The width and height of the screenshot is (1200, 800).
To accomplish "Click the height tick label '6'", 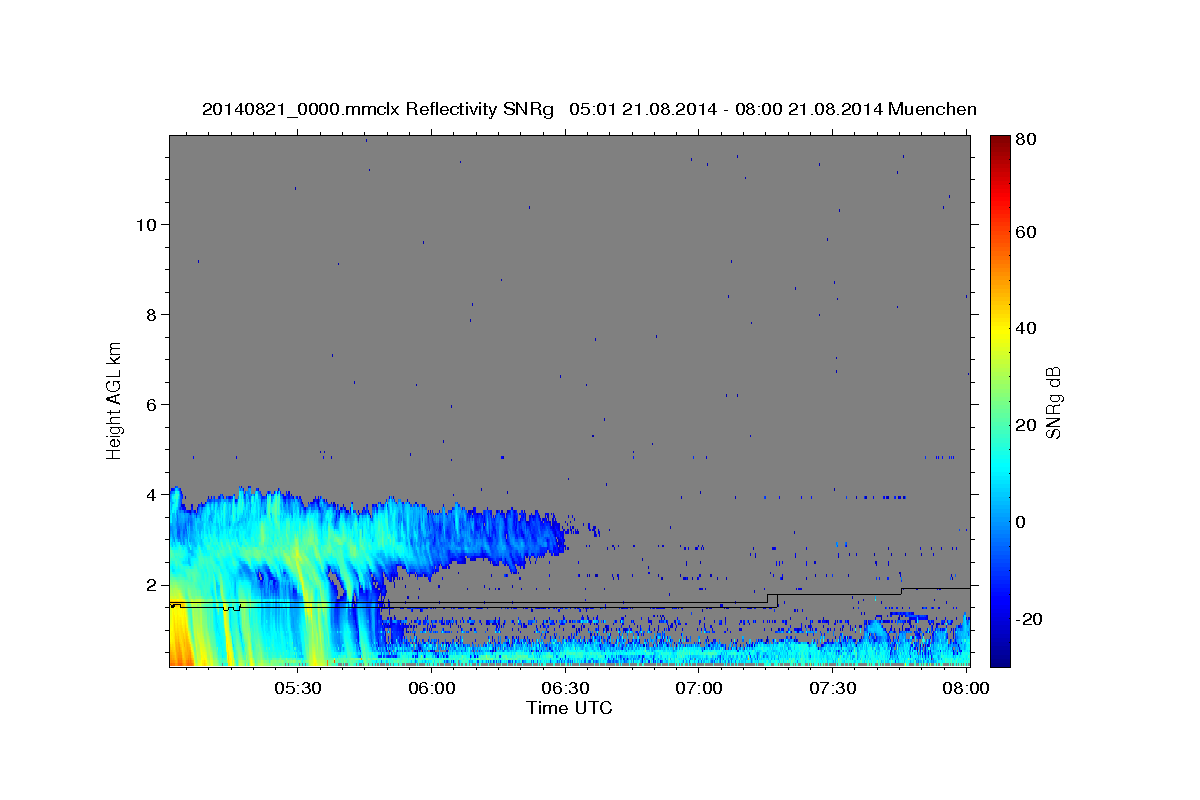I will coord(151,404).
